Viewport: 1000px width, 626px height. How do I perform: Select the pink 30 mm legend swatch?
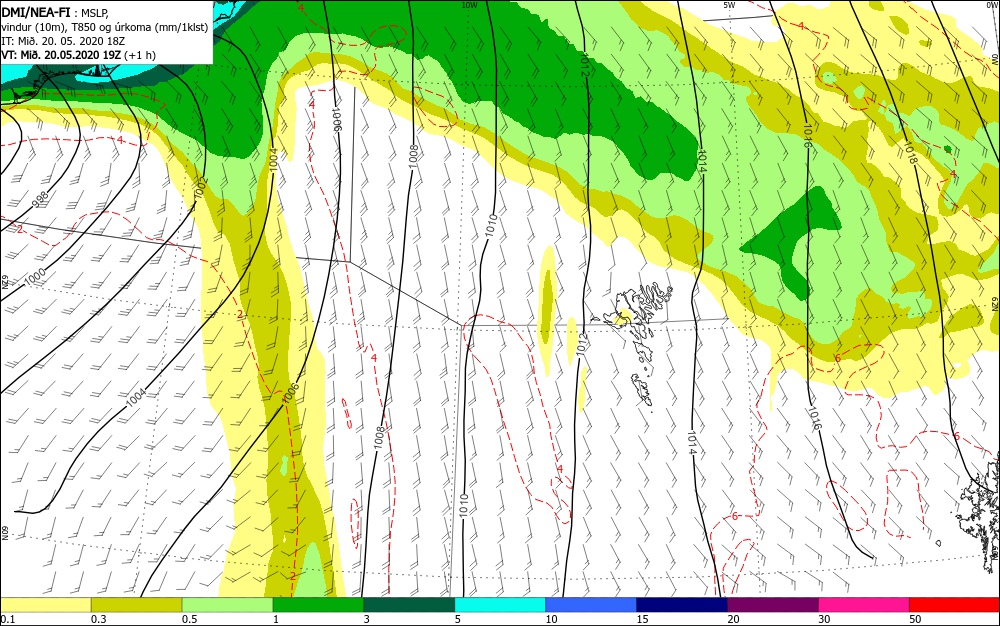(x=864, y=605)
